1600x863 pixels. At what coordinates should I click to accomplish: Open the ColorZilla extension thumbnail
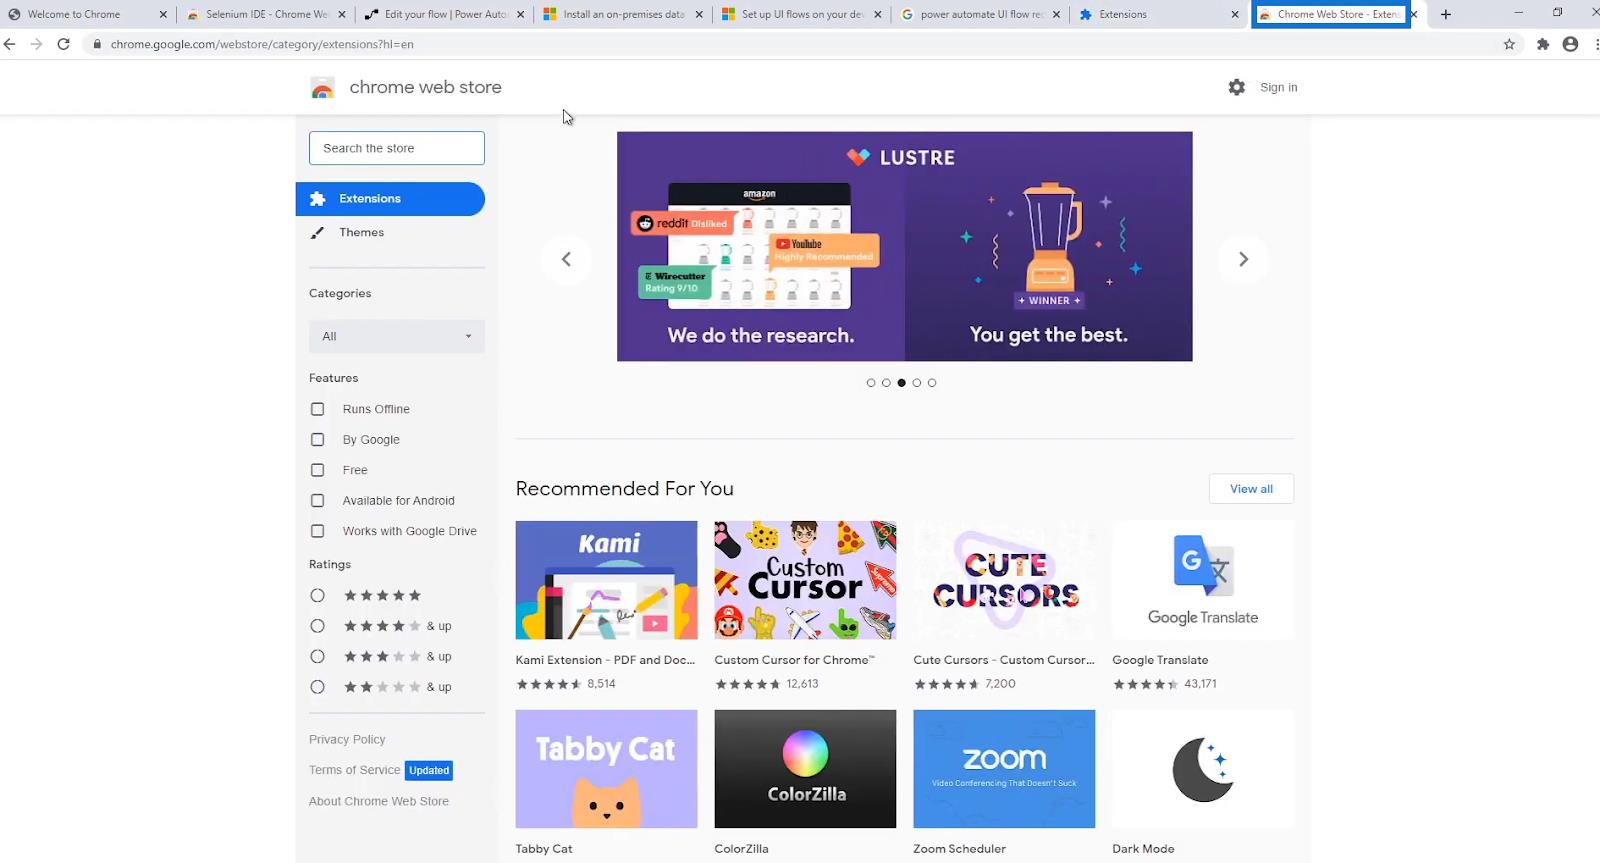click(x=805, y=769)
